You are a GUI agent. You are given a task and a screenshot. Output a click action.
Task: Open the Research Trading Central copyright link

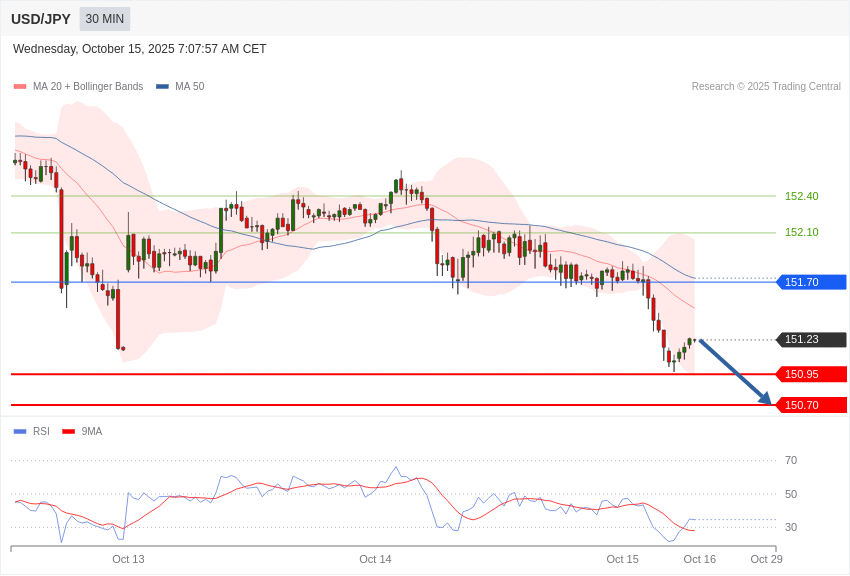coord(766,87)
